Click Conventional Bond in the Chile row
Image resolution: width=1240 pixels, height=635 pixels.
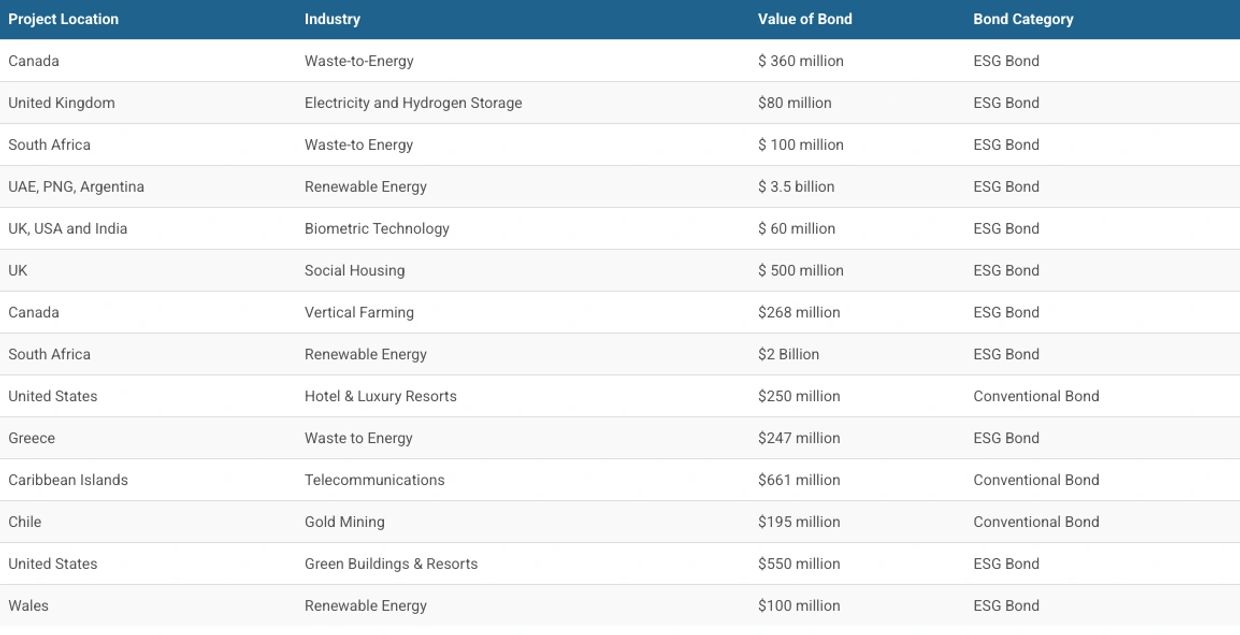[1036, 523]
